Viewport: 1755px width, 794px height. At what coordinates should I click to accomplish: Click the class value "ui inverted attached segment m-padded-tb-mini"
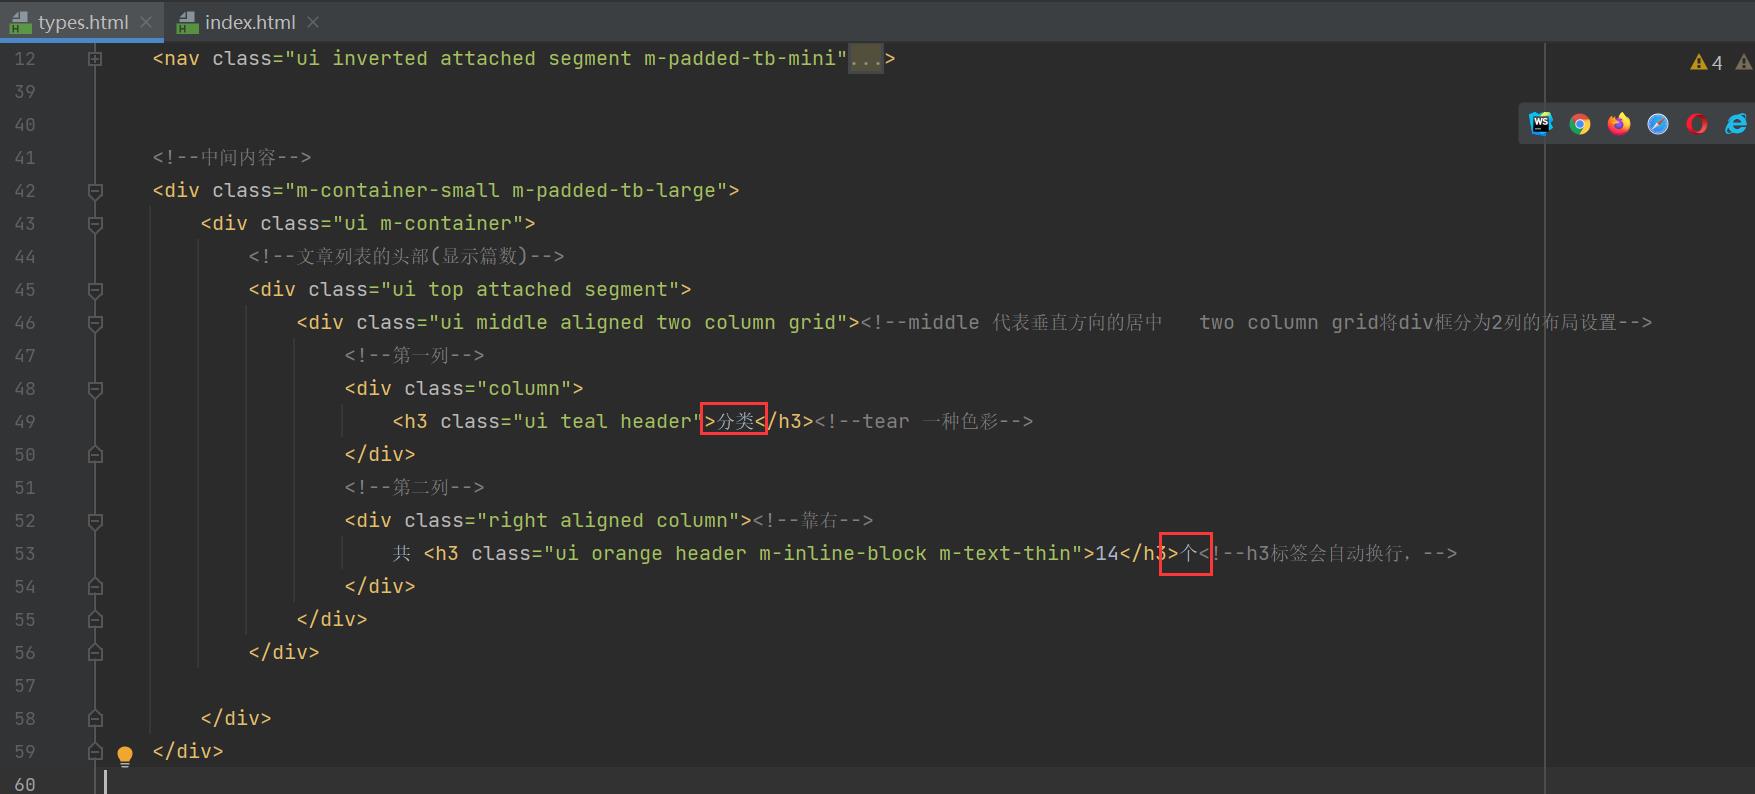566,59
